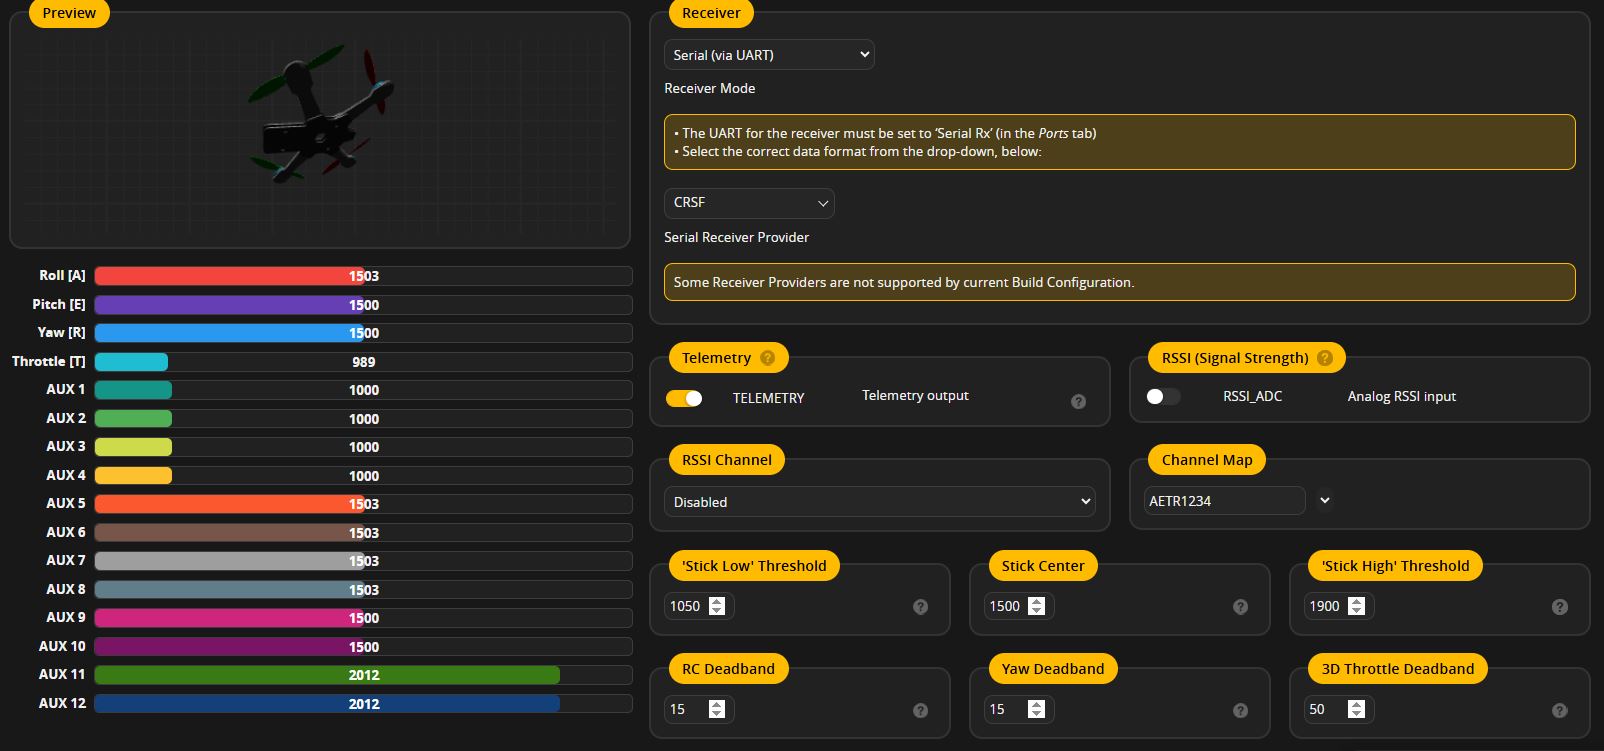Open Receiver Mode dropdown Serial (via UART)
1604x751 pixels.
click(x=769, y=55)
